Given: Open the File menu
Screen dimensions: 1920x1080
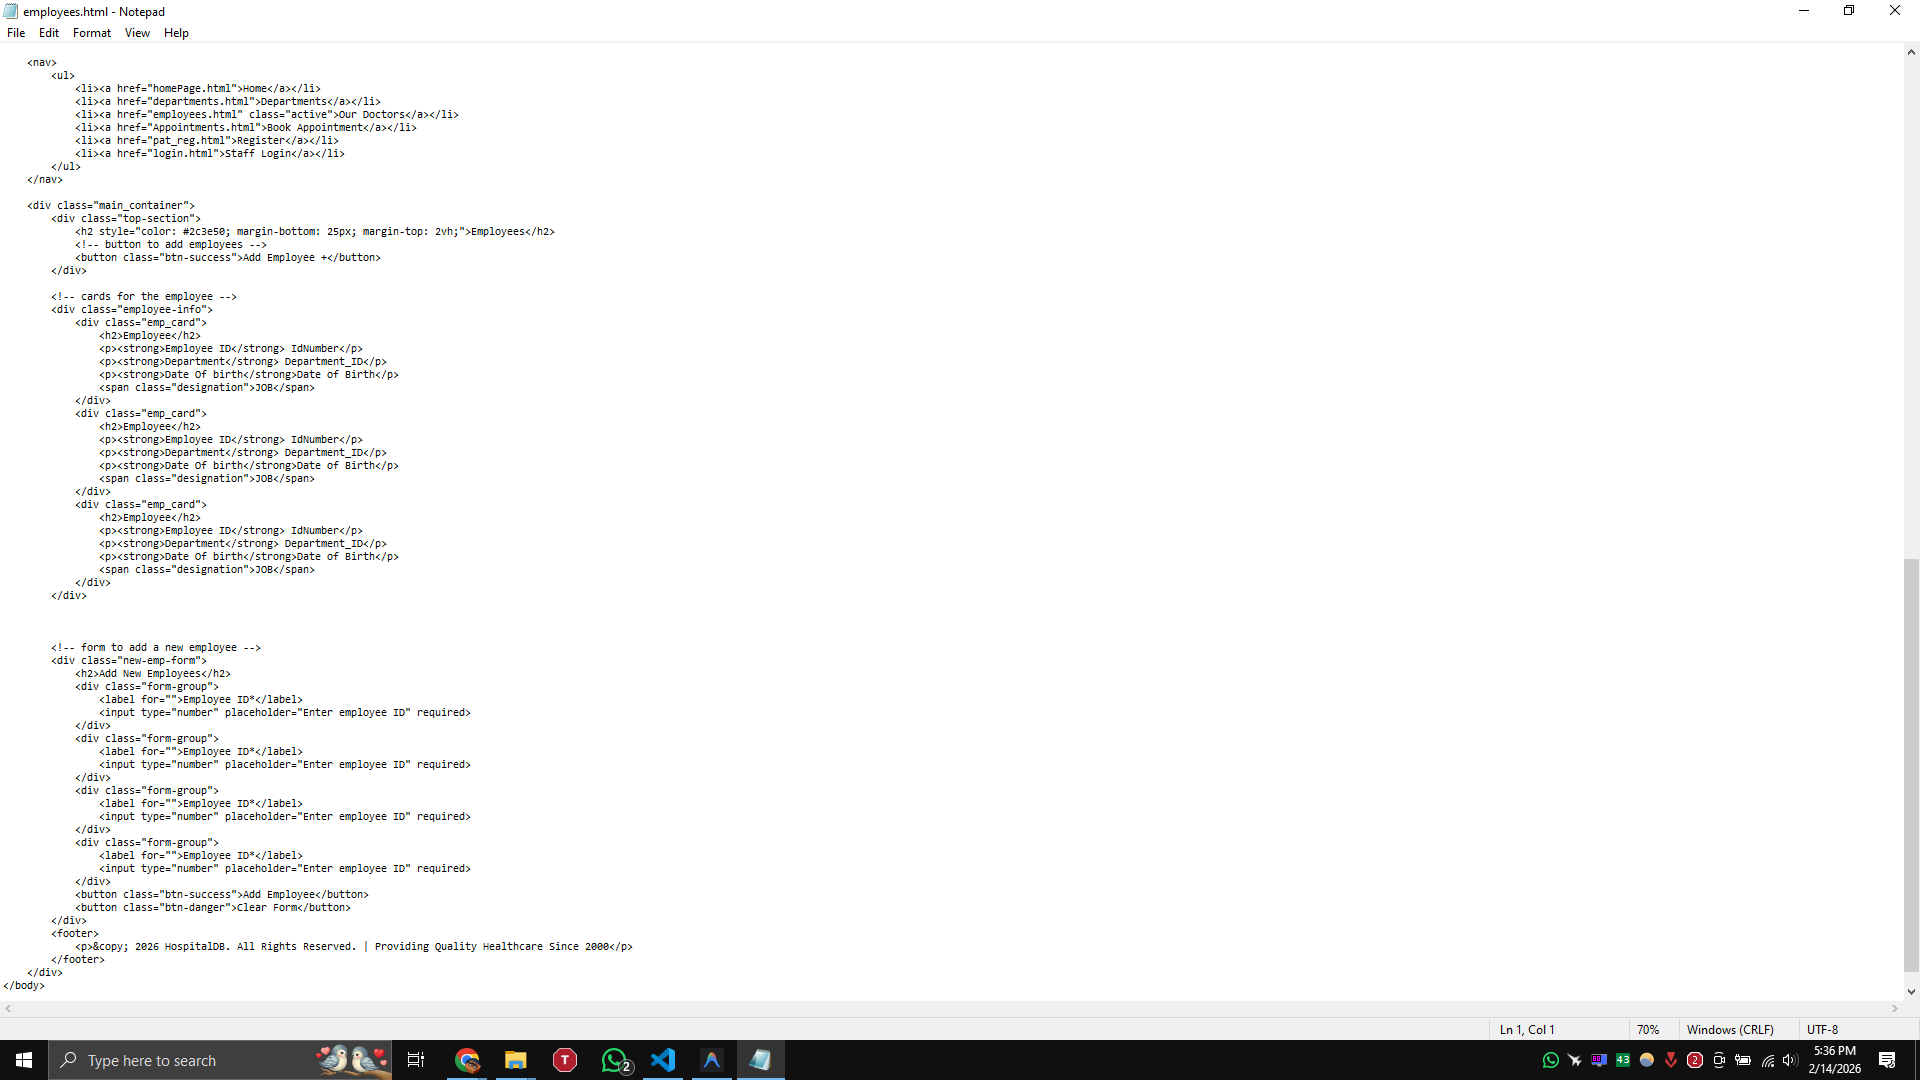Looking at the screenshot, I should click(16, 33).
